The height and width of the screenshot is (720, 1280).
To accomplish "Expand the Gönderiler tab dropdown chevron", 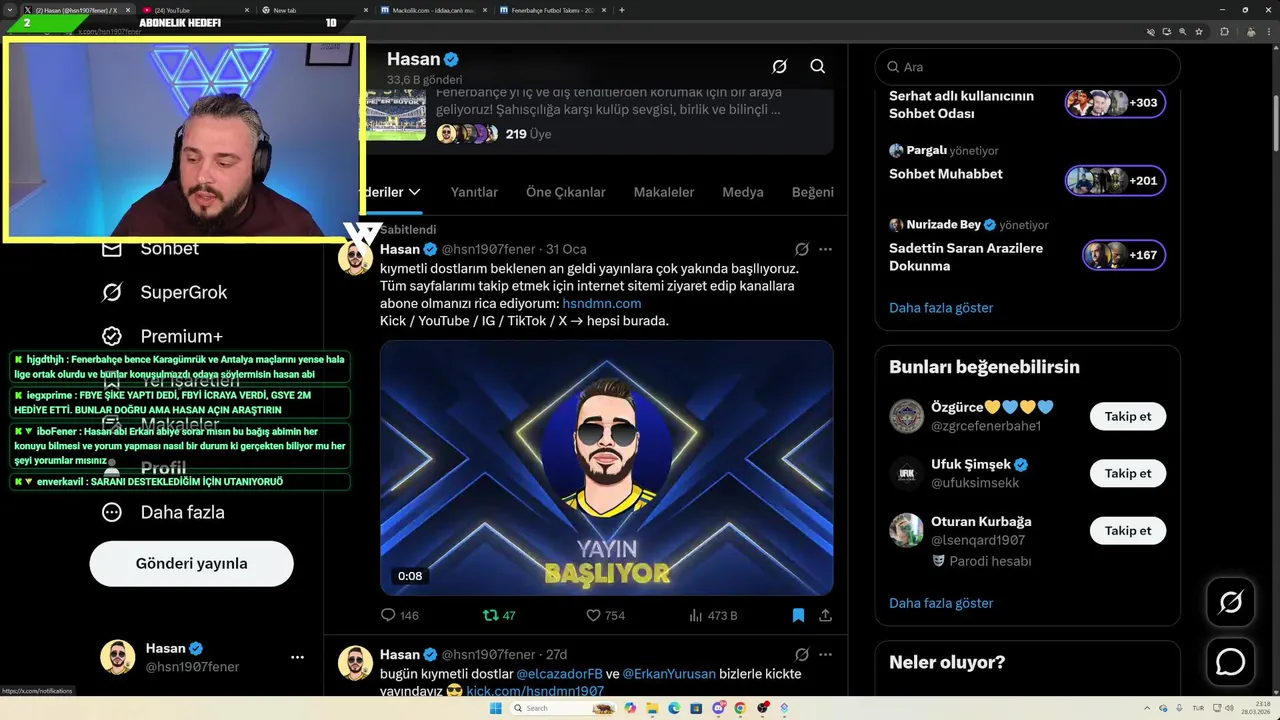I will pyautogui.click(x=414, y=192).
